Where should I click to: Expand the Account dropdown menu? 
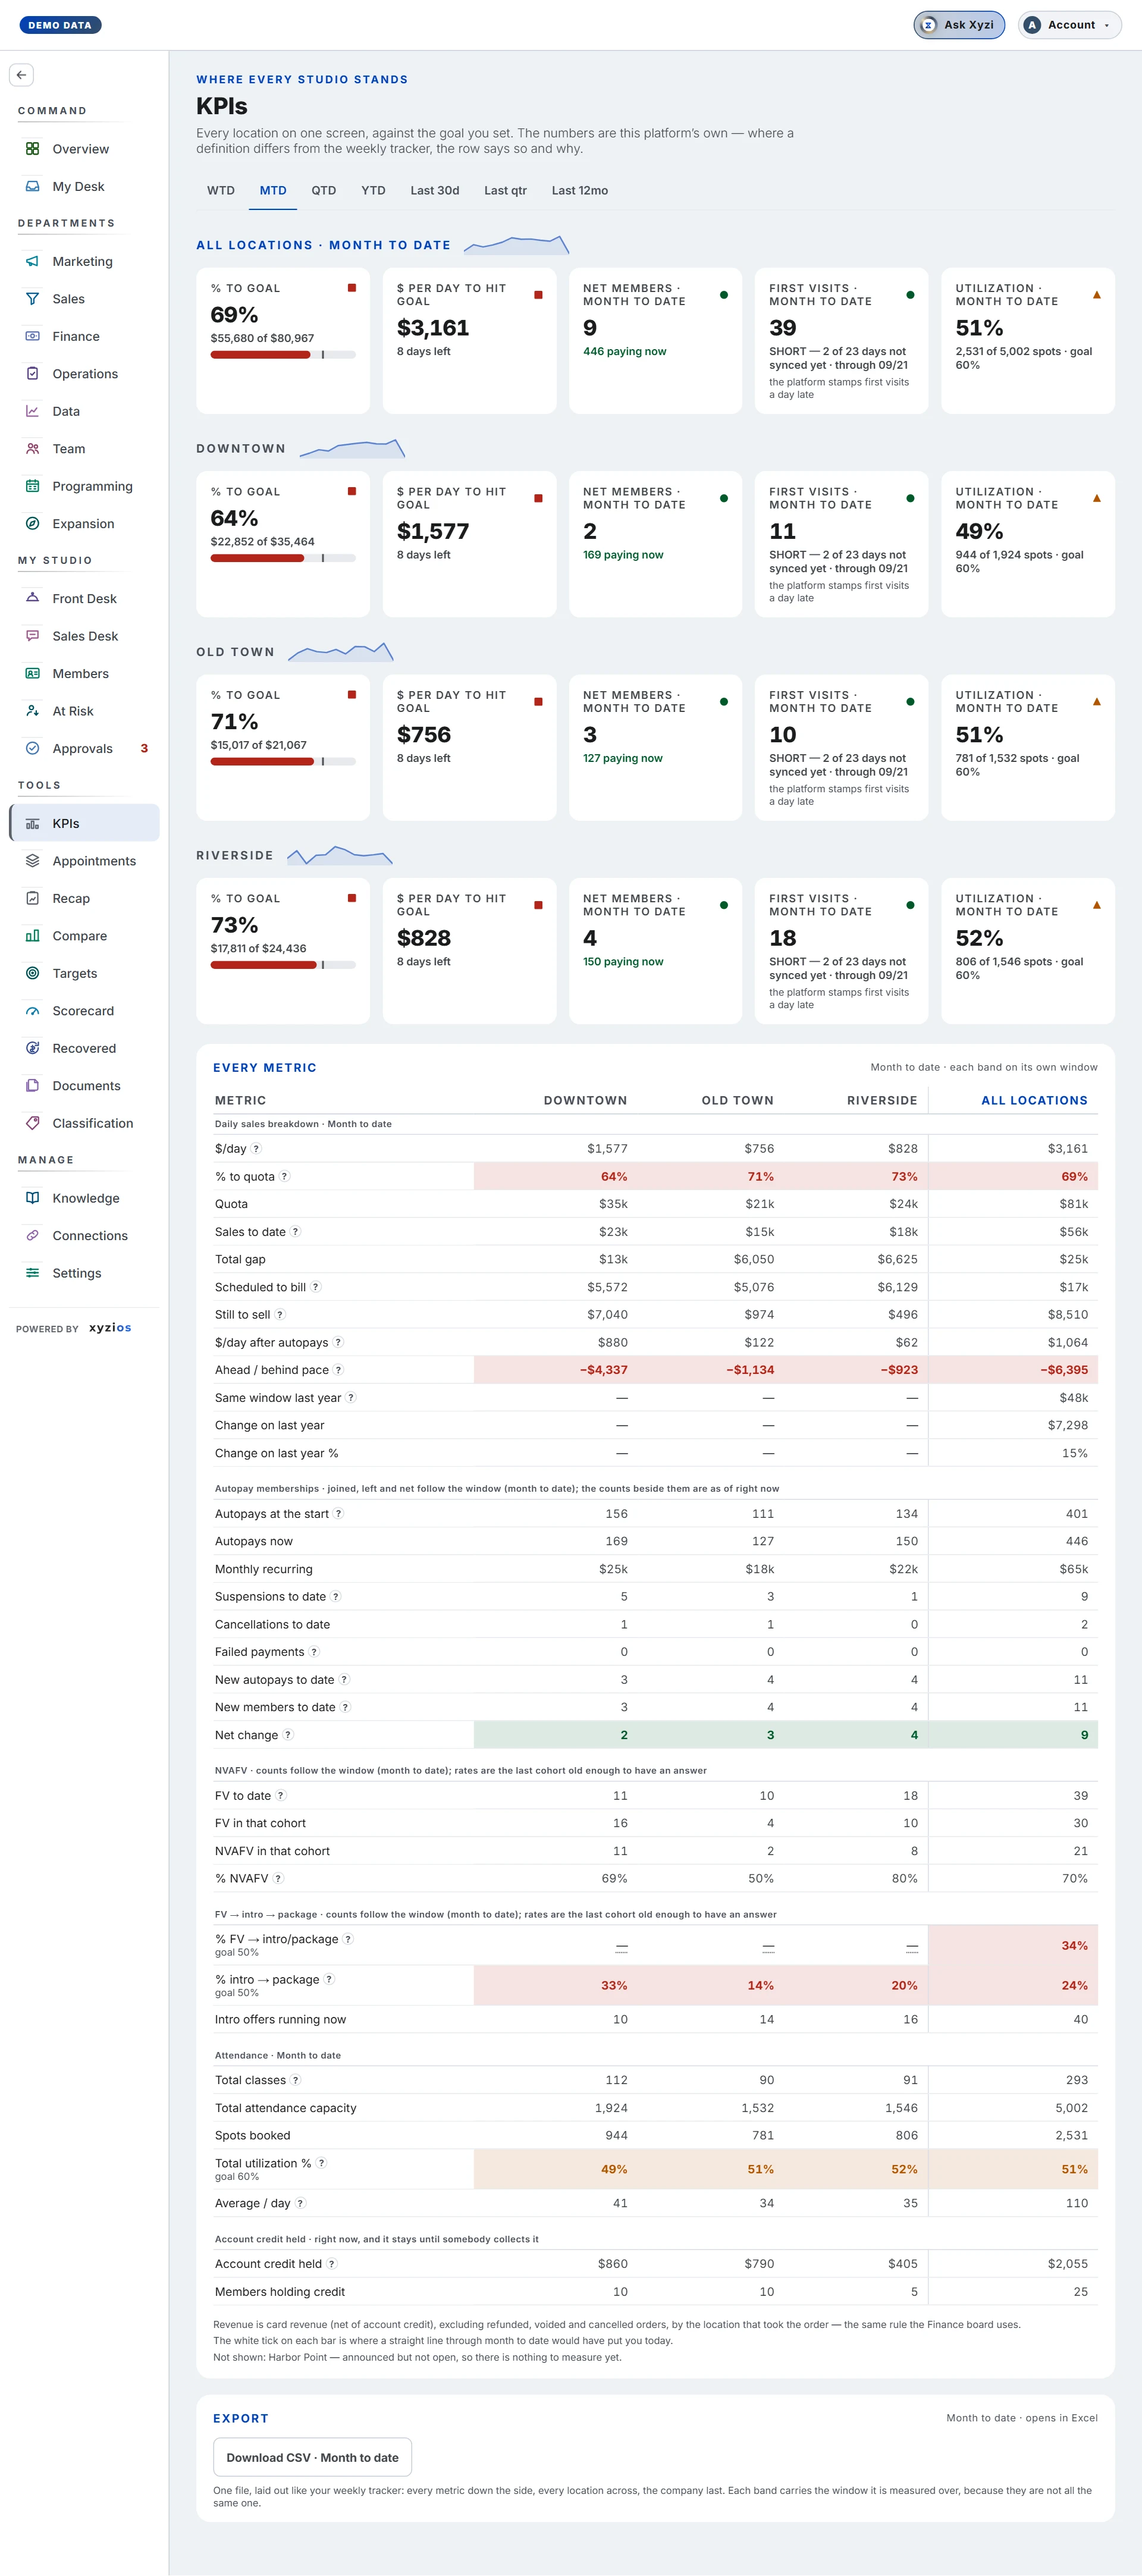click(1069, 25)
